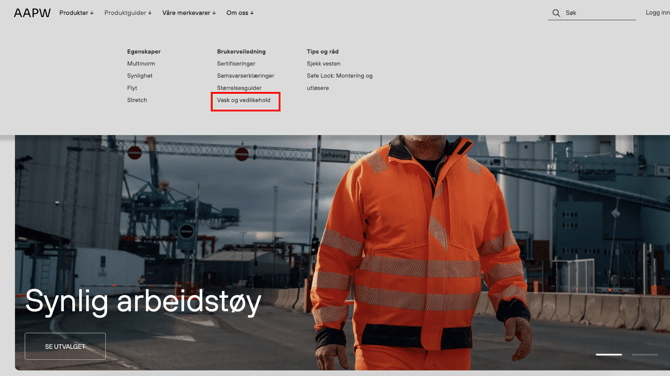Open Vask og vedlikehold page
The height and width of the screenshot is (376, 670).
(244, 100)
